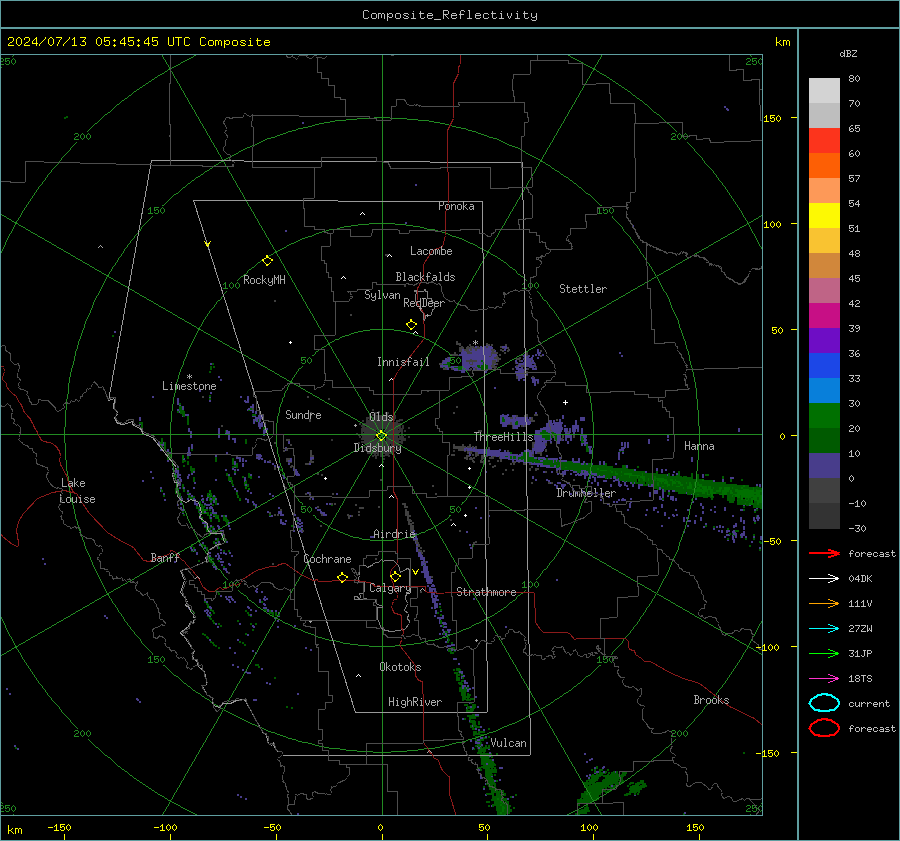This screenshot has height=841, width=900.
Task: Click the dBZ legend heading
Action: pos(848,54)
